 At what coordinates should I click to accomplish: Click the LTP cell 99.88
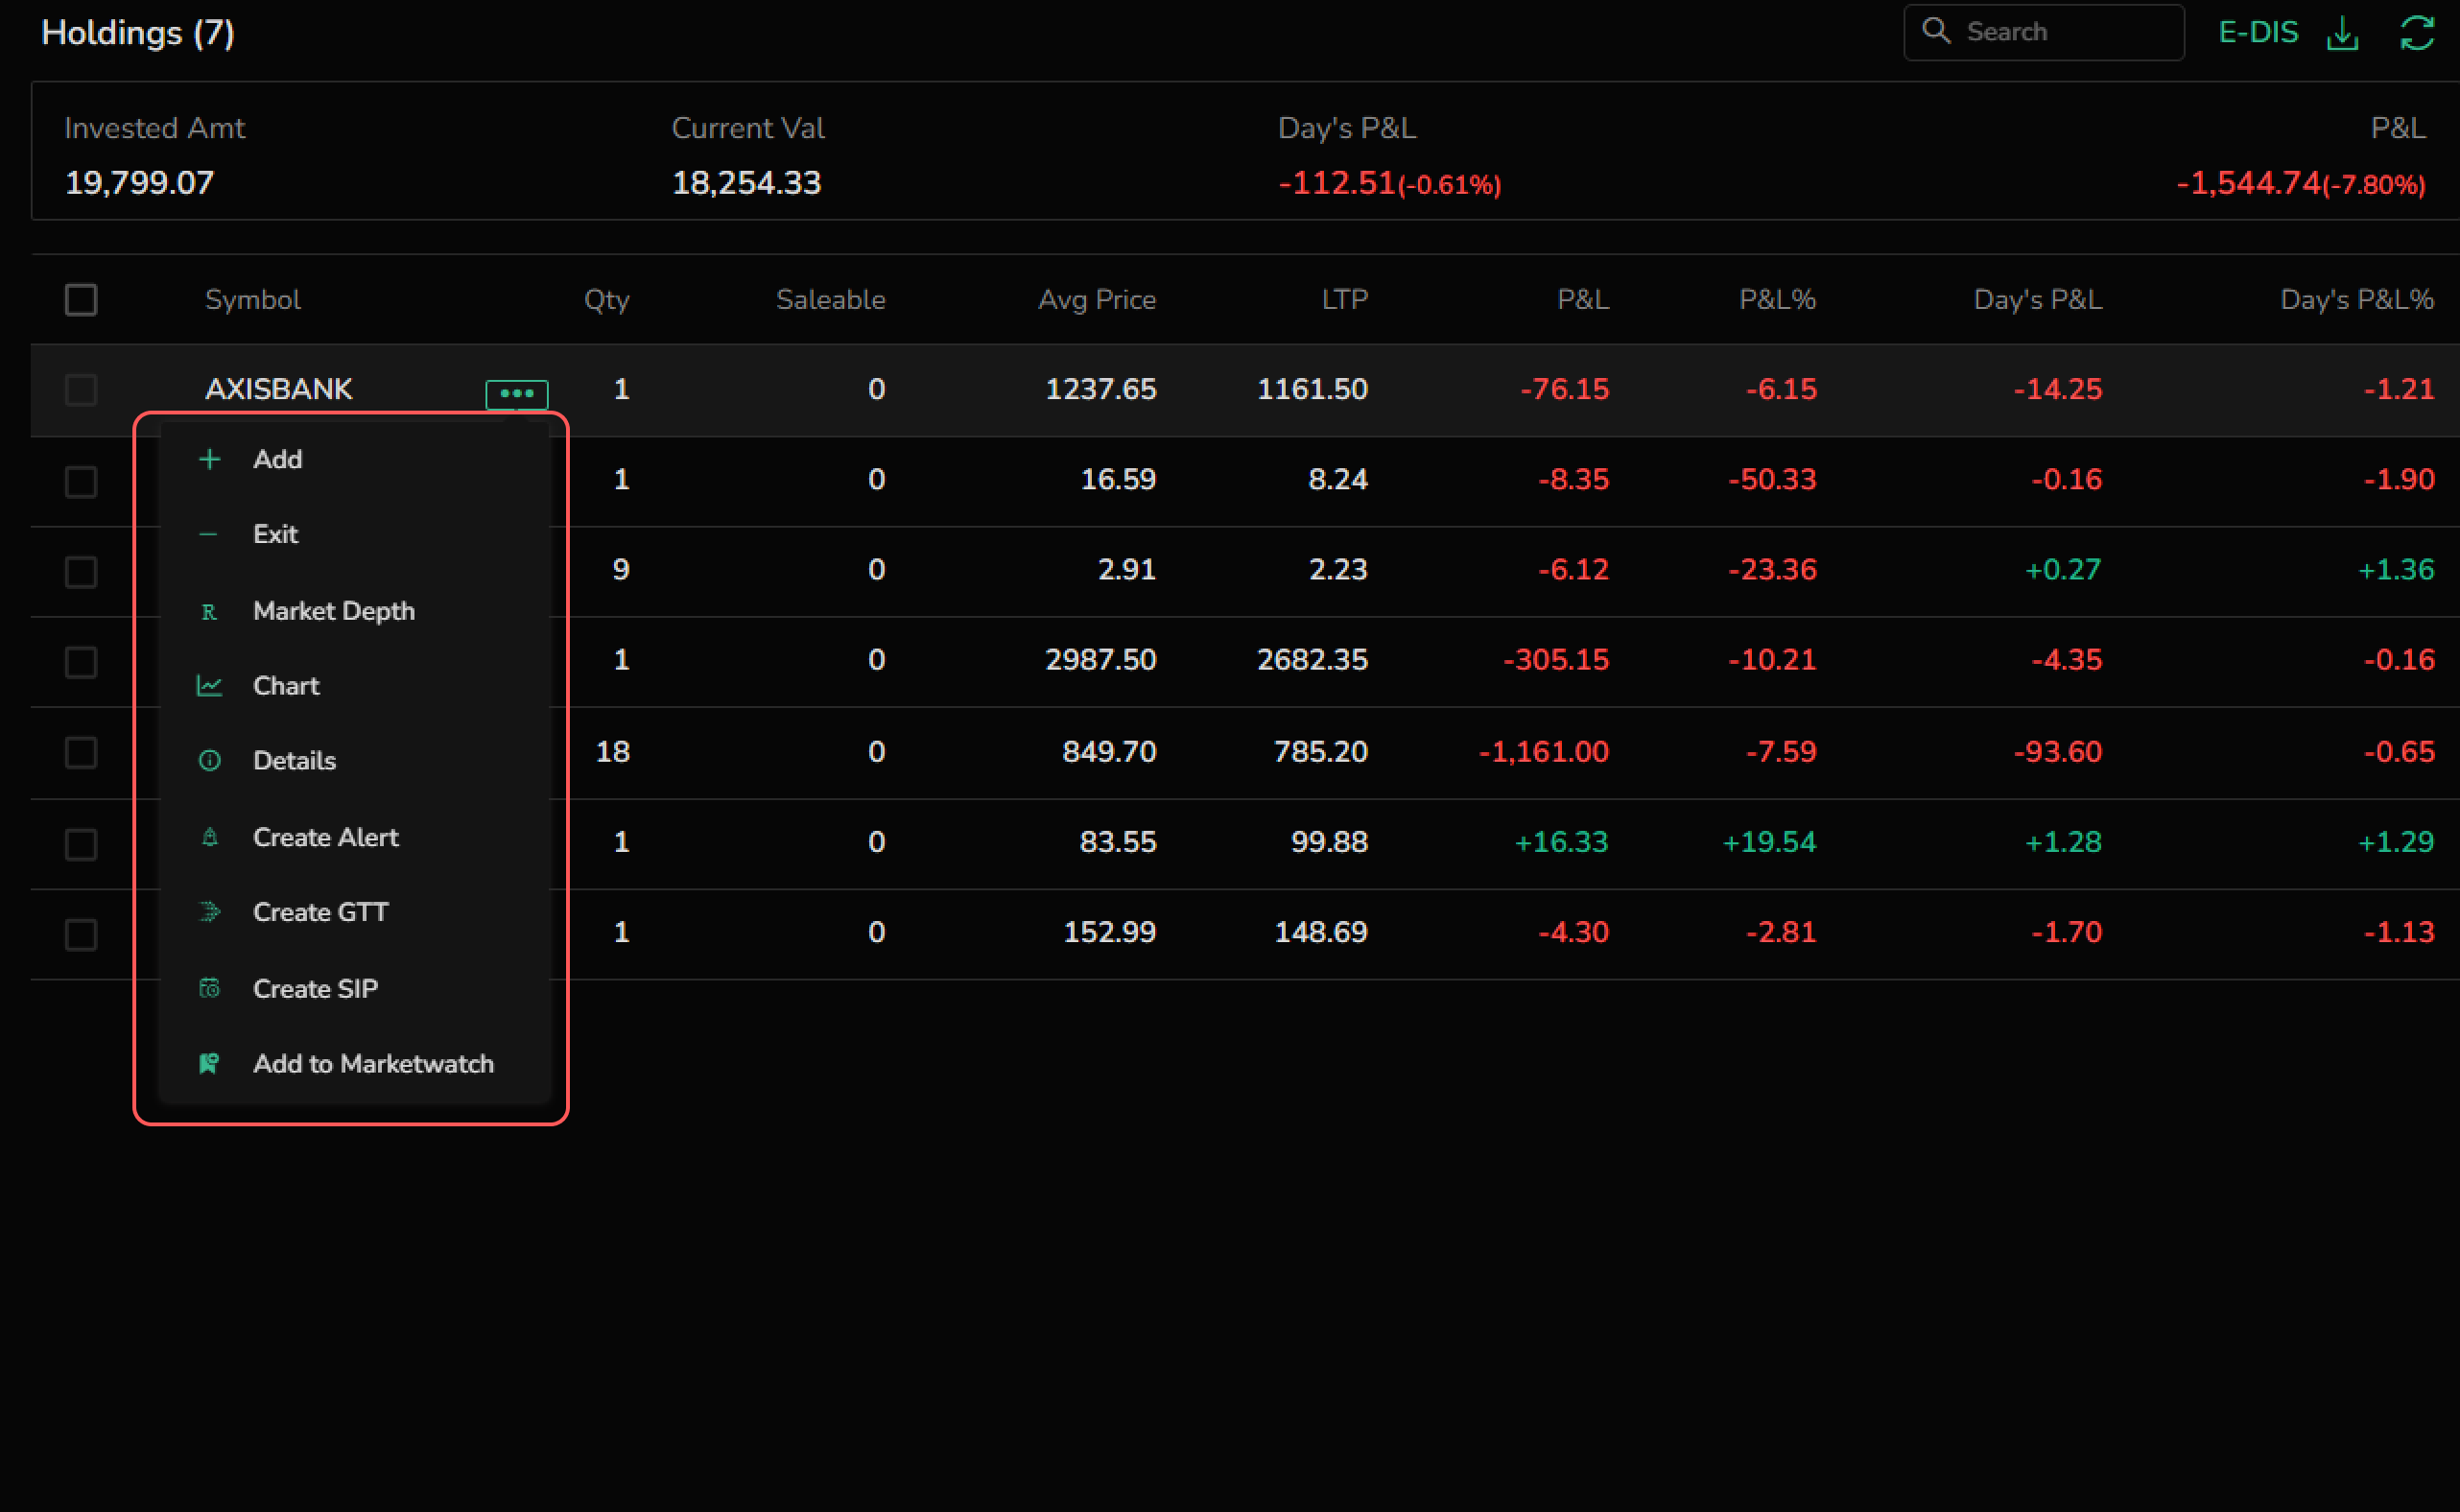point(1328,842)
